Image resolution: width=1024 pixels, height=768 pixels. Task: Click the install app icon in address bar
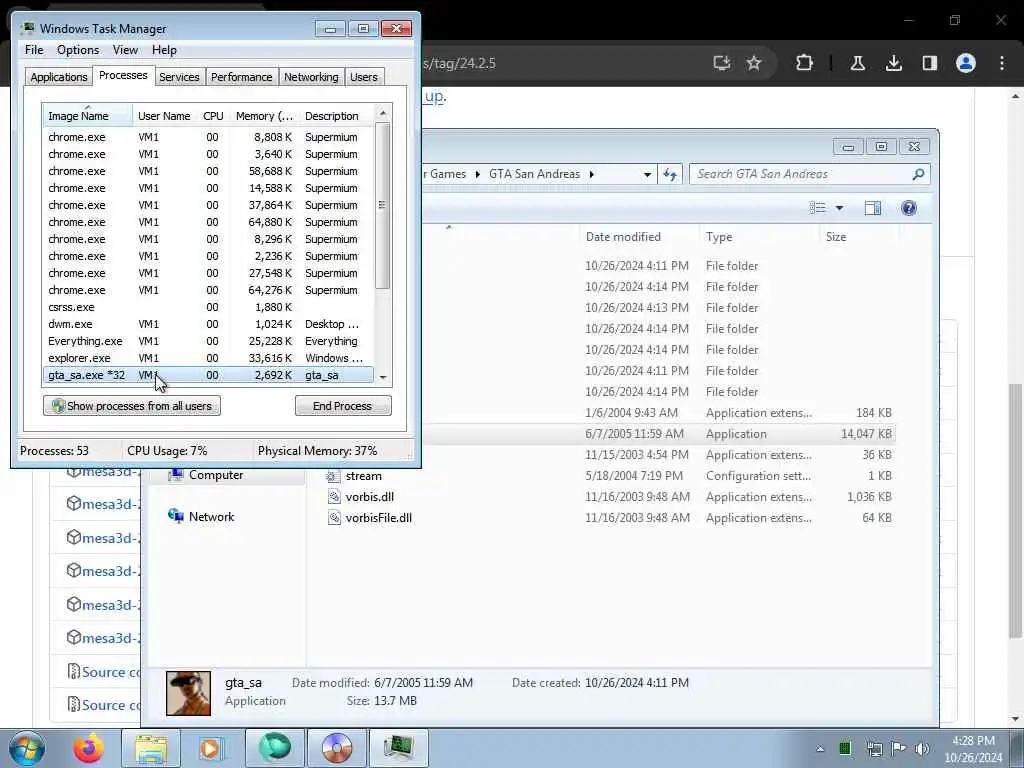click(x=722, y=63)
